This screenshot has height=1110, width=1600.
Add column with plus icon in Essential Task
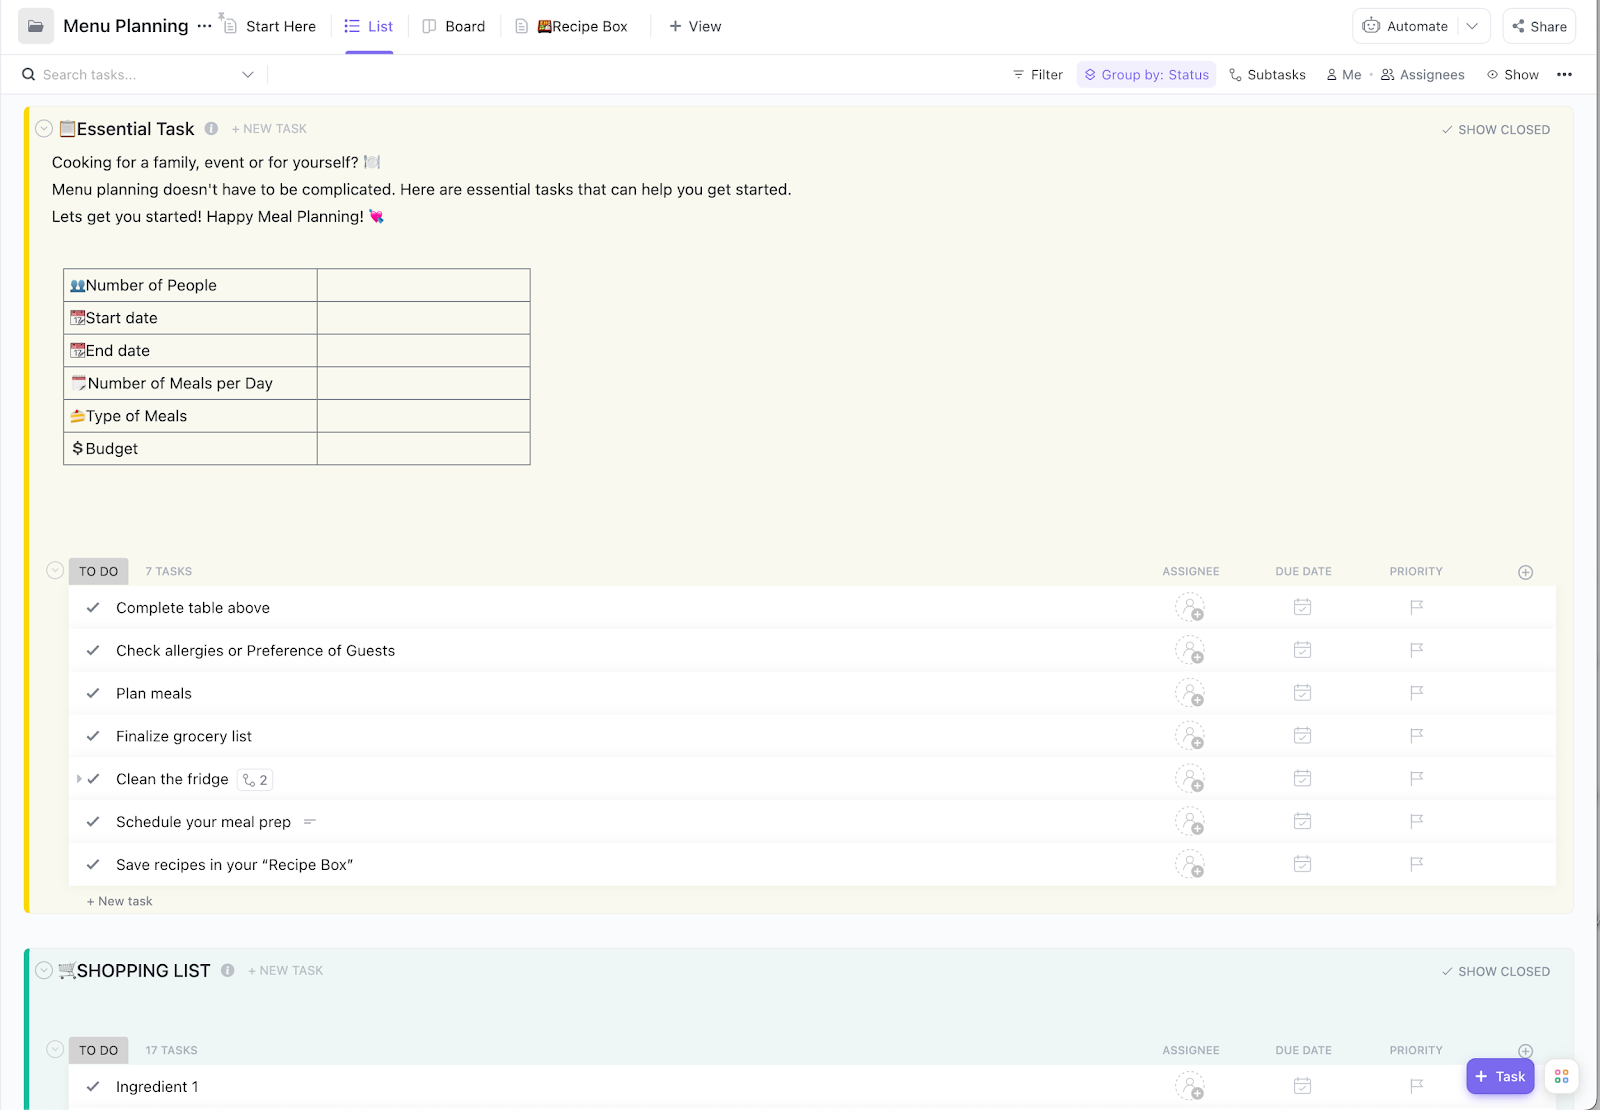point(1525,572)
